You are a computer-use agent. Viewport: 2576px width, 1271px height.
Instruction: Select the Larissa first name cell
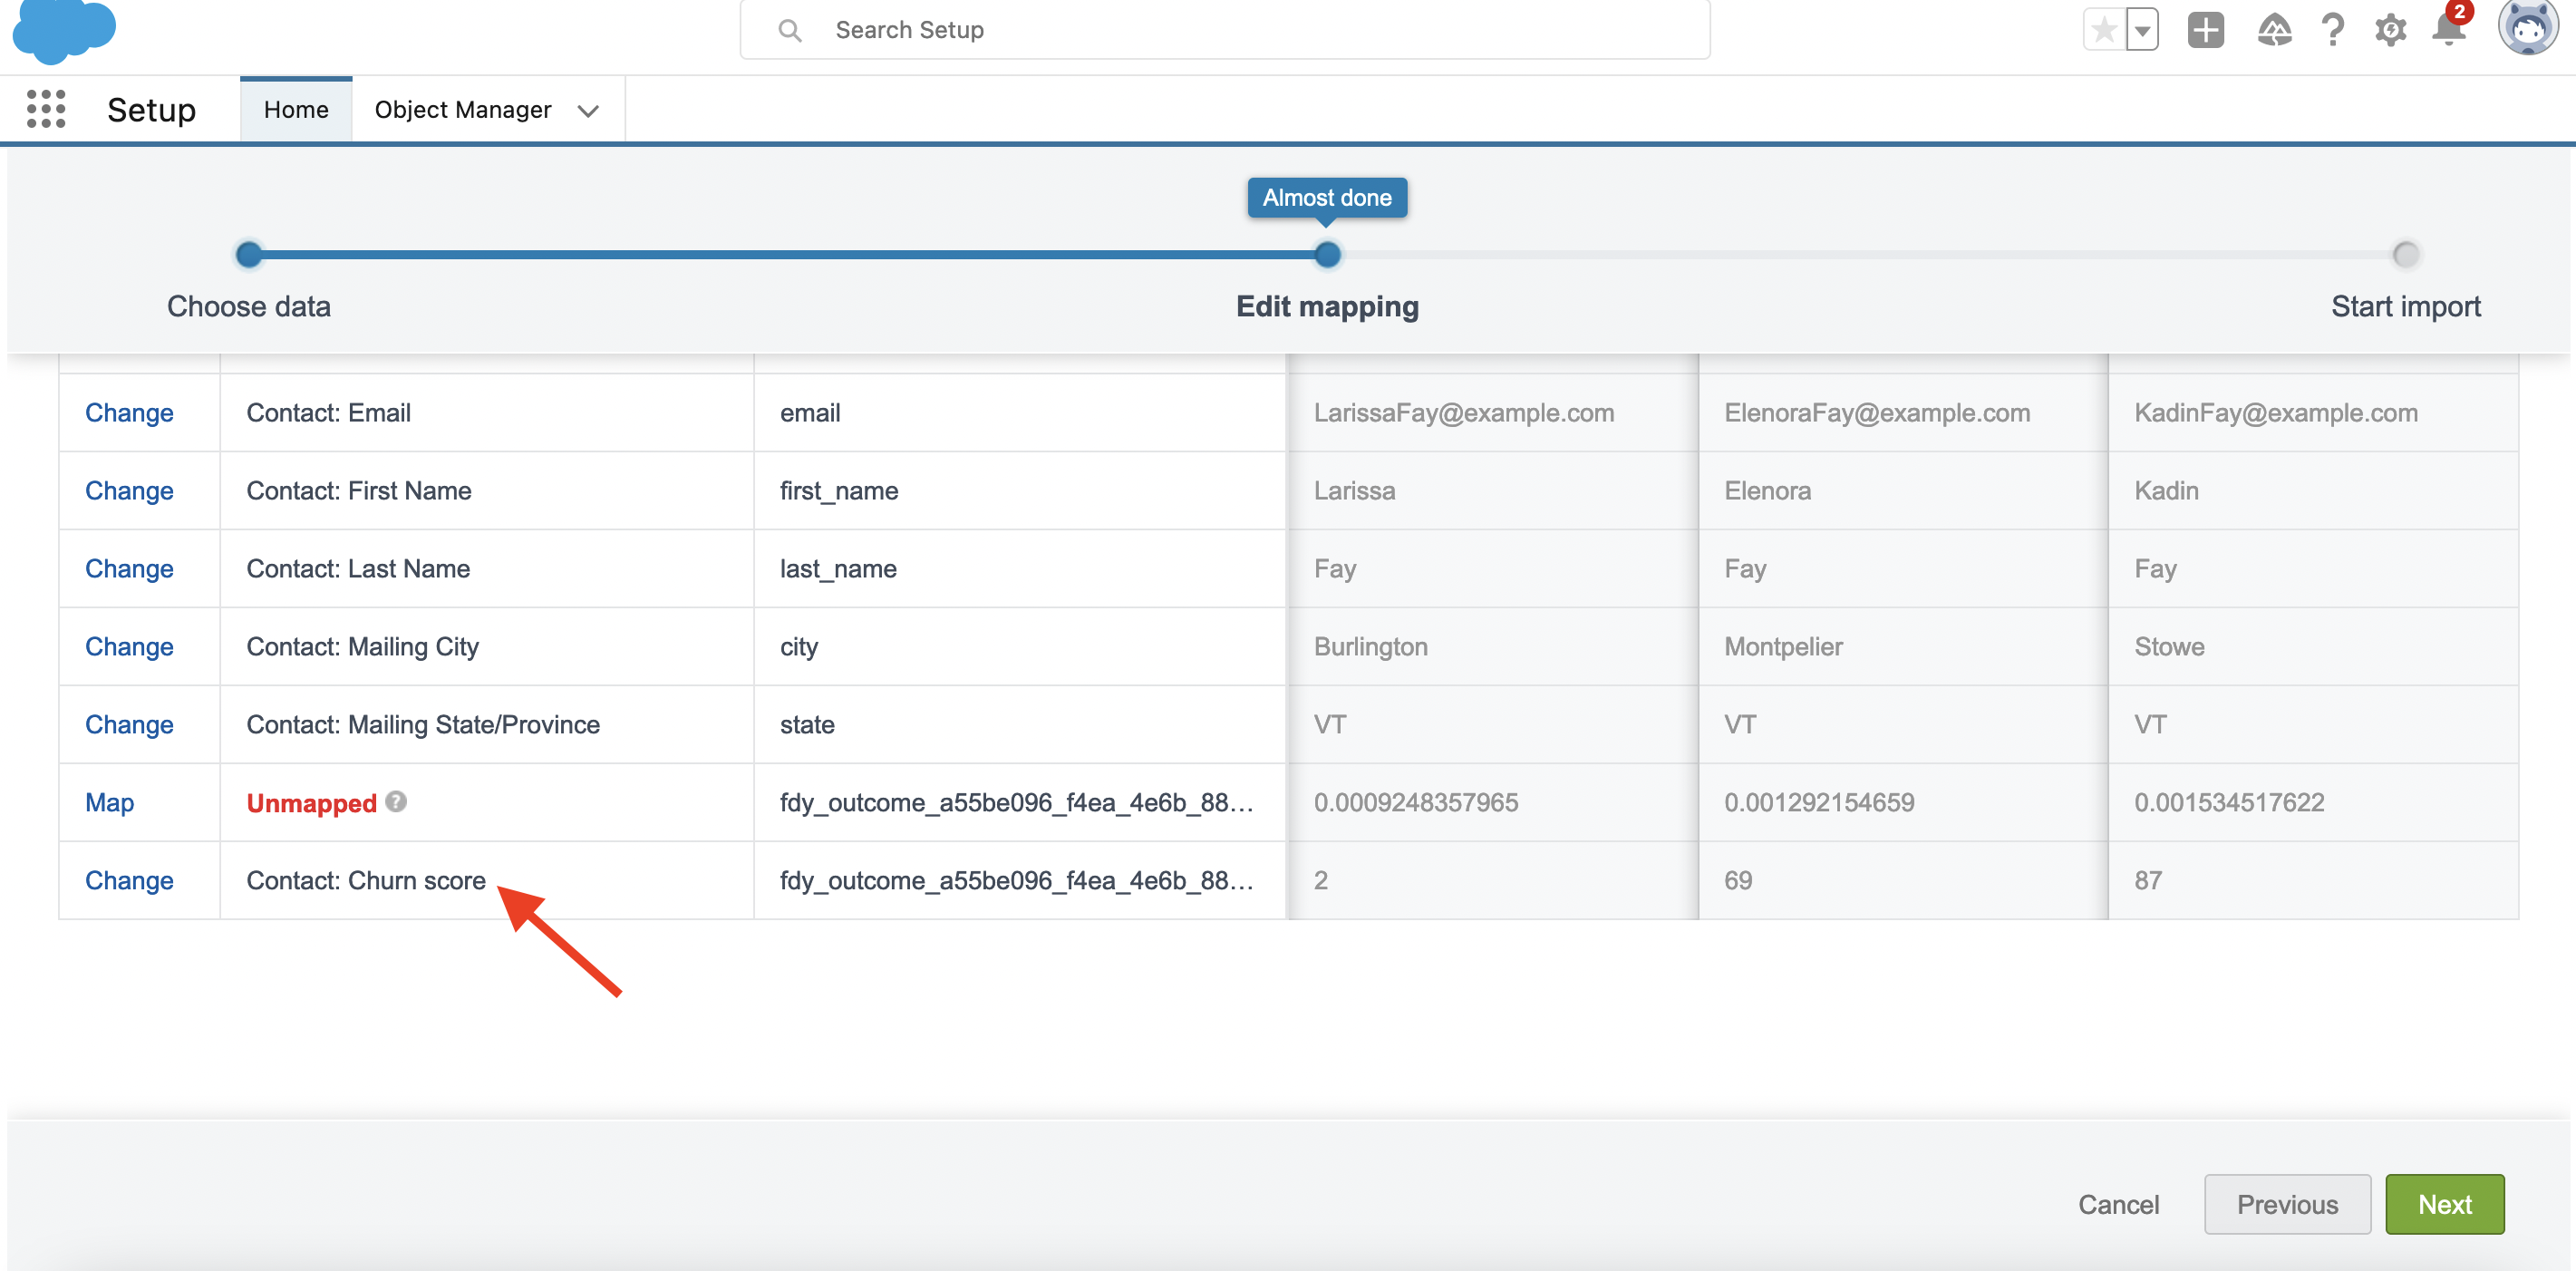1491,490
